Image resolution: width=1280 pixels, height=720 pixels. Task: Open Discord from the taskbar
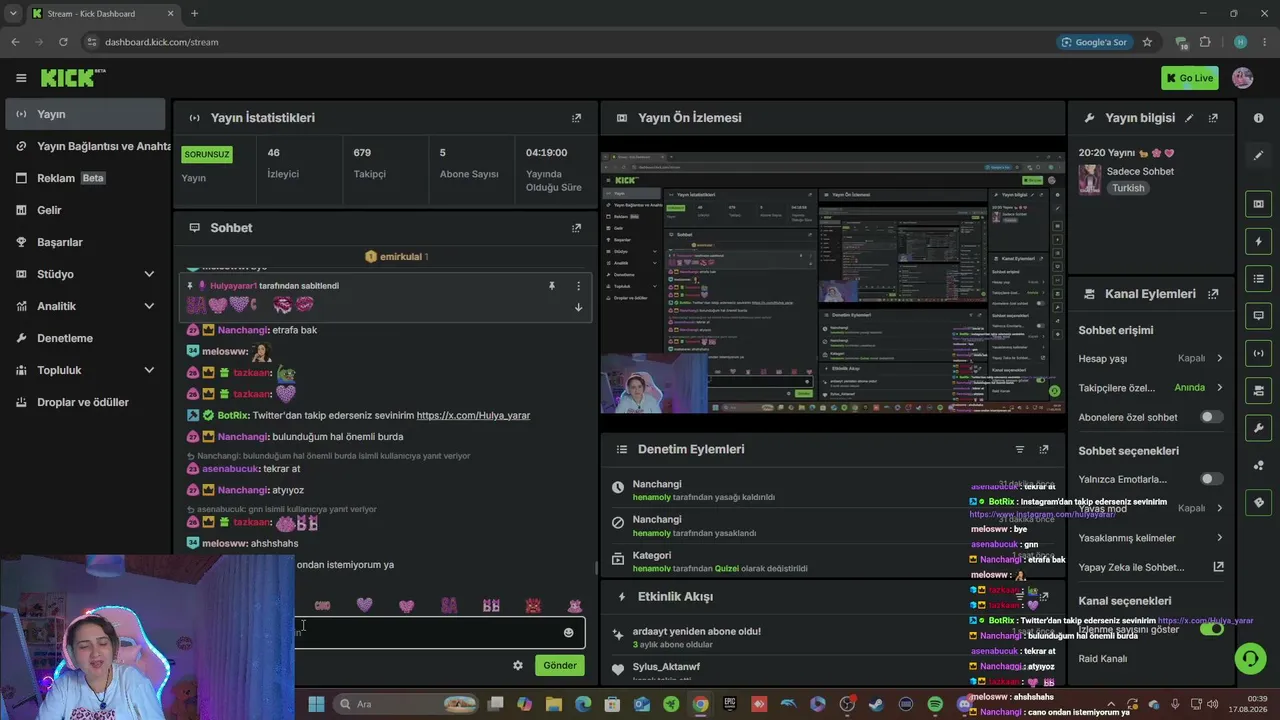[x=965, y=704]
